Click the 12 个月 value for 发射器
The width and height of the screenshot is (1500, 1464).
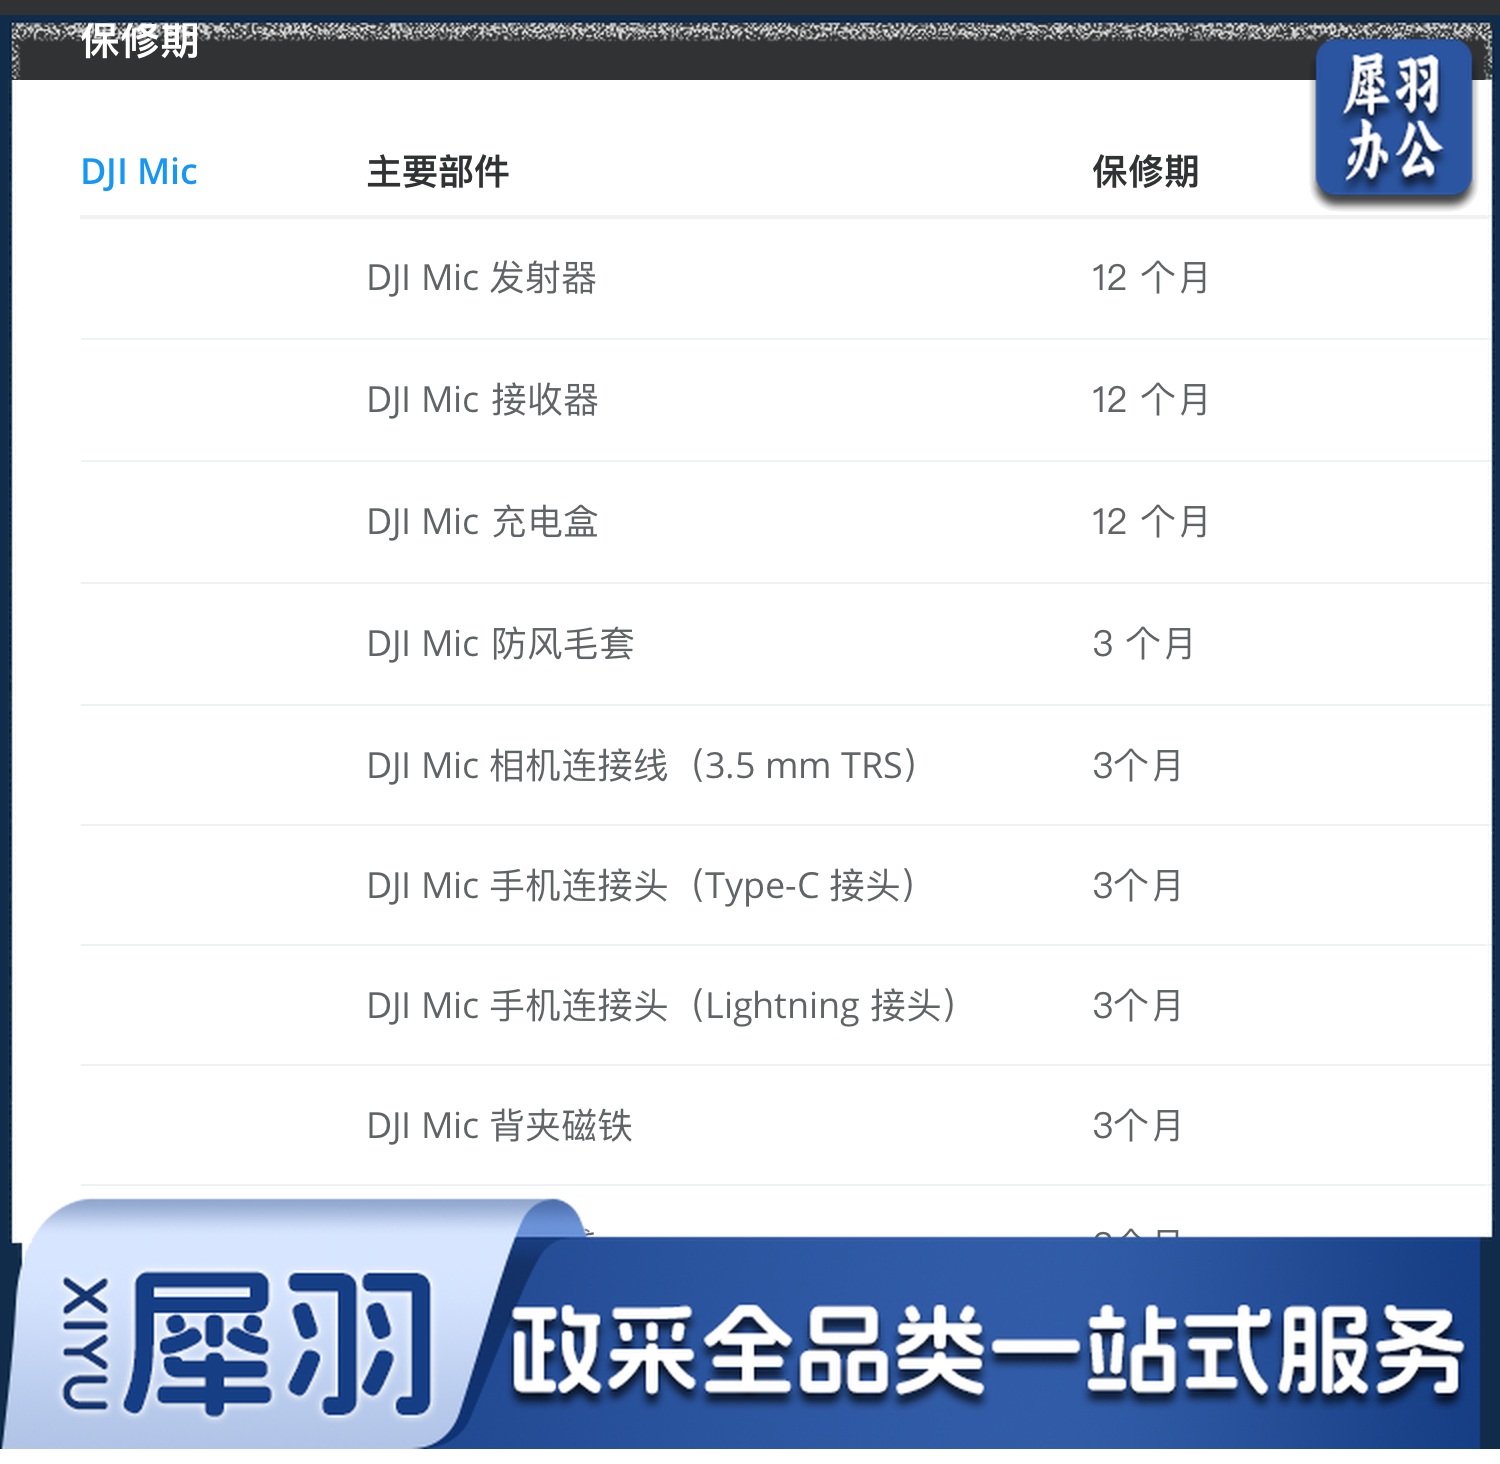[x=1150, y=278]
